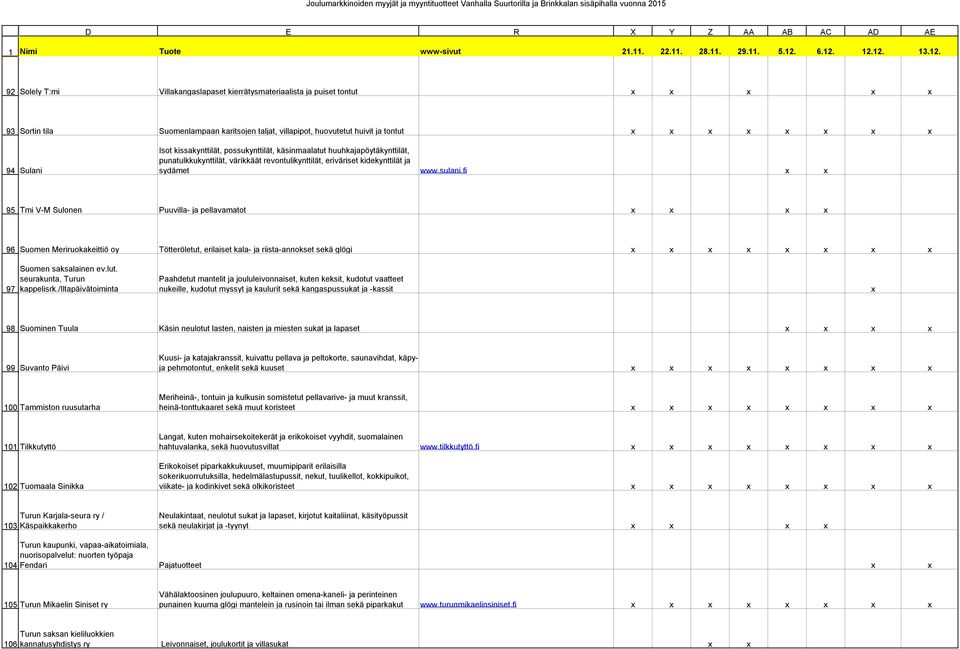Click the page title mentioning 'Joulumarkkinoiden myyjät'

point(486,4)
